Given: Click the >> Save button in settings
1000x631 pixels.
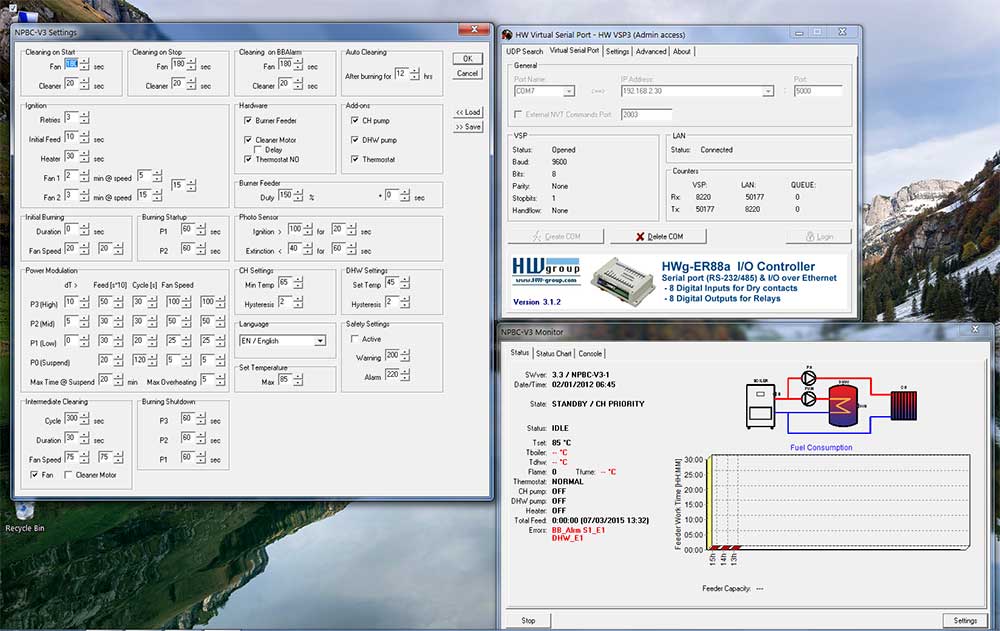Looking at the screenshot, I should [467, 127].
